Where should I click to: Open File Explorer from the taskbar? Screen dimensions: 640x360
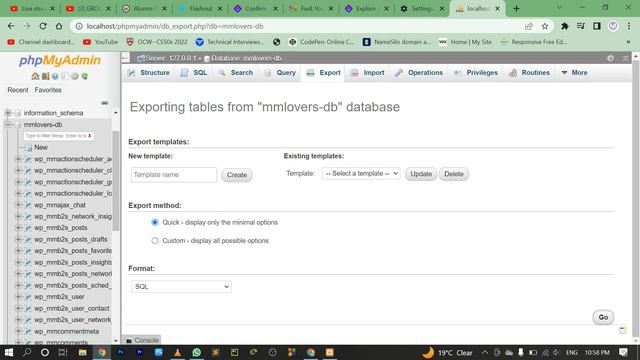[82, 352]
